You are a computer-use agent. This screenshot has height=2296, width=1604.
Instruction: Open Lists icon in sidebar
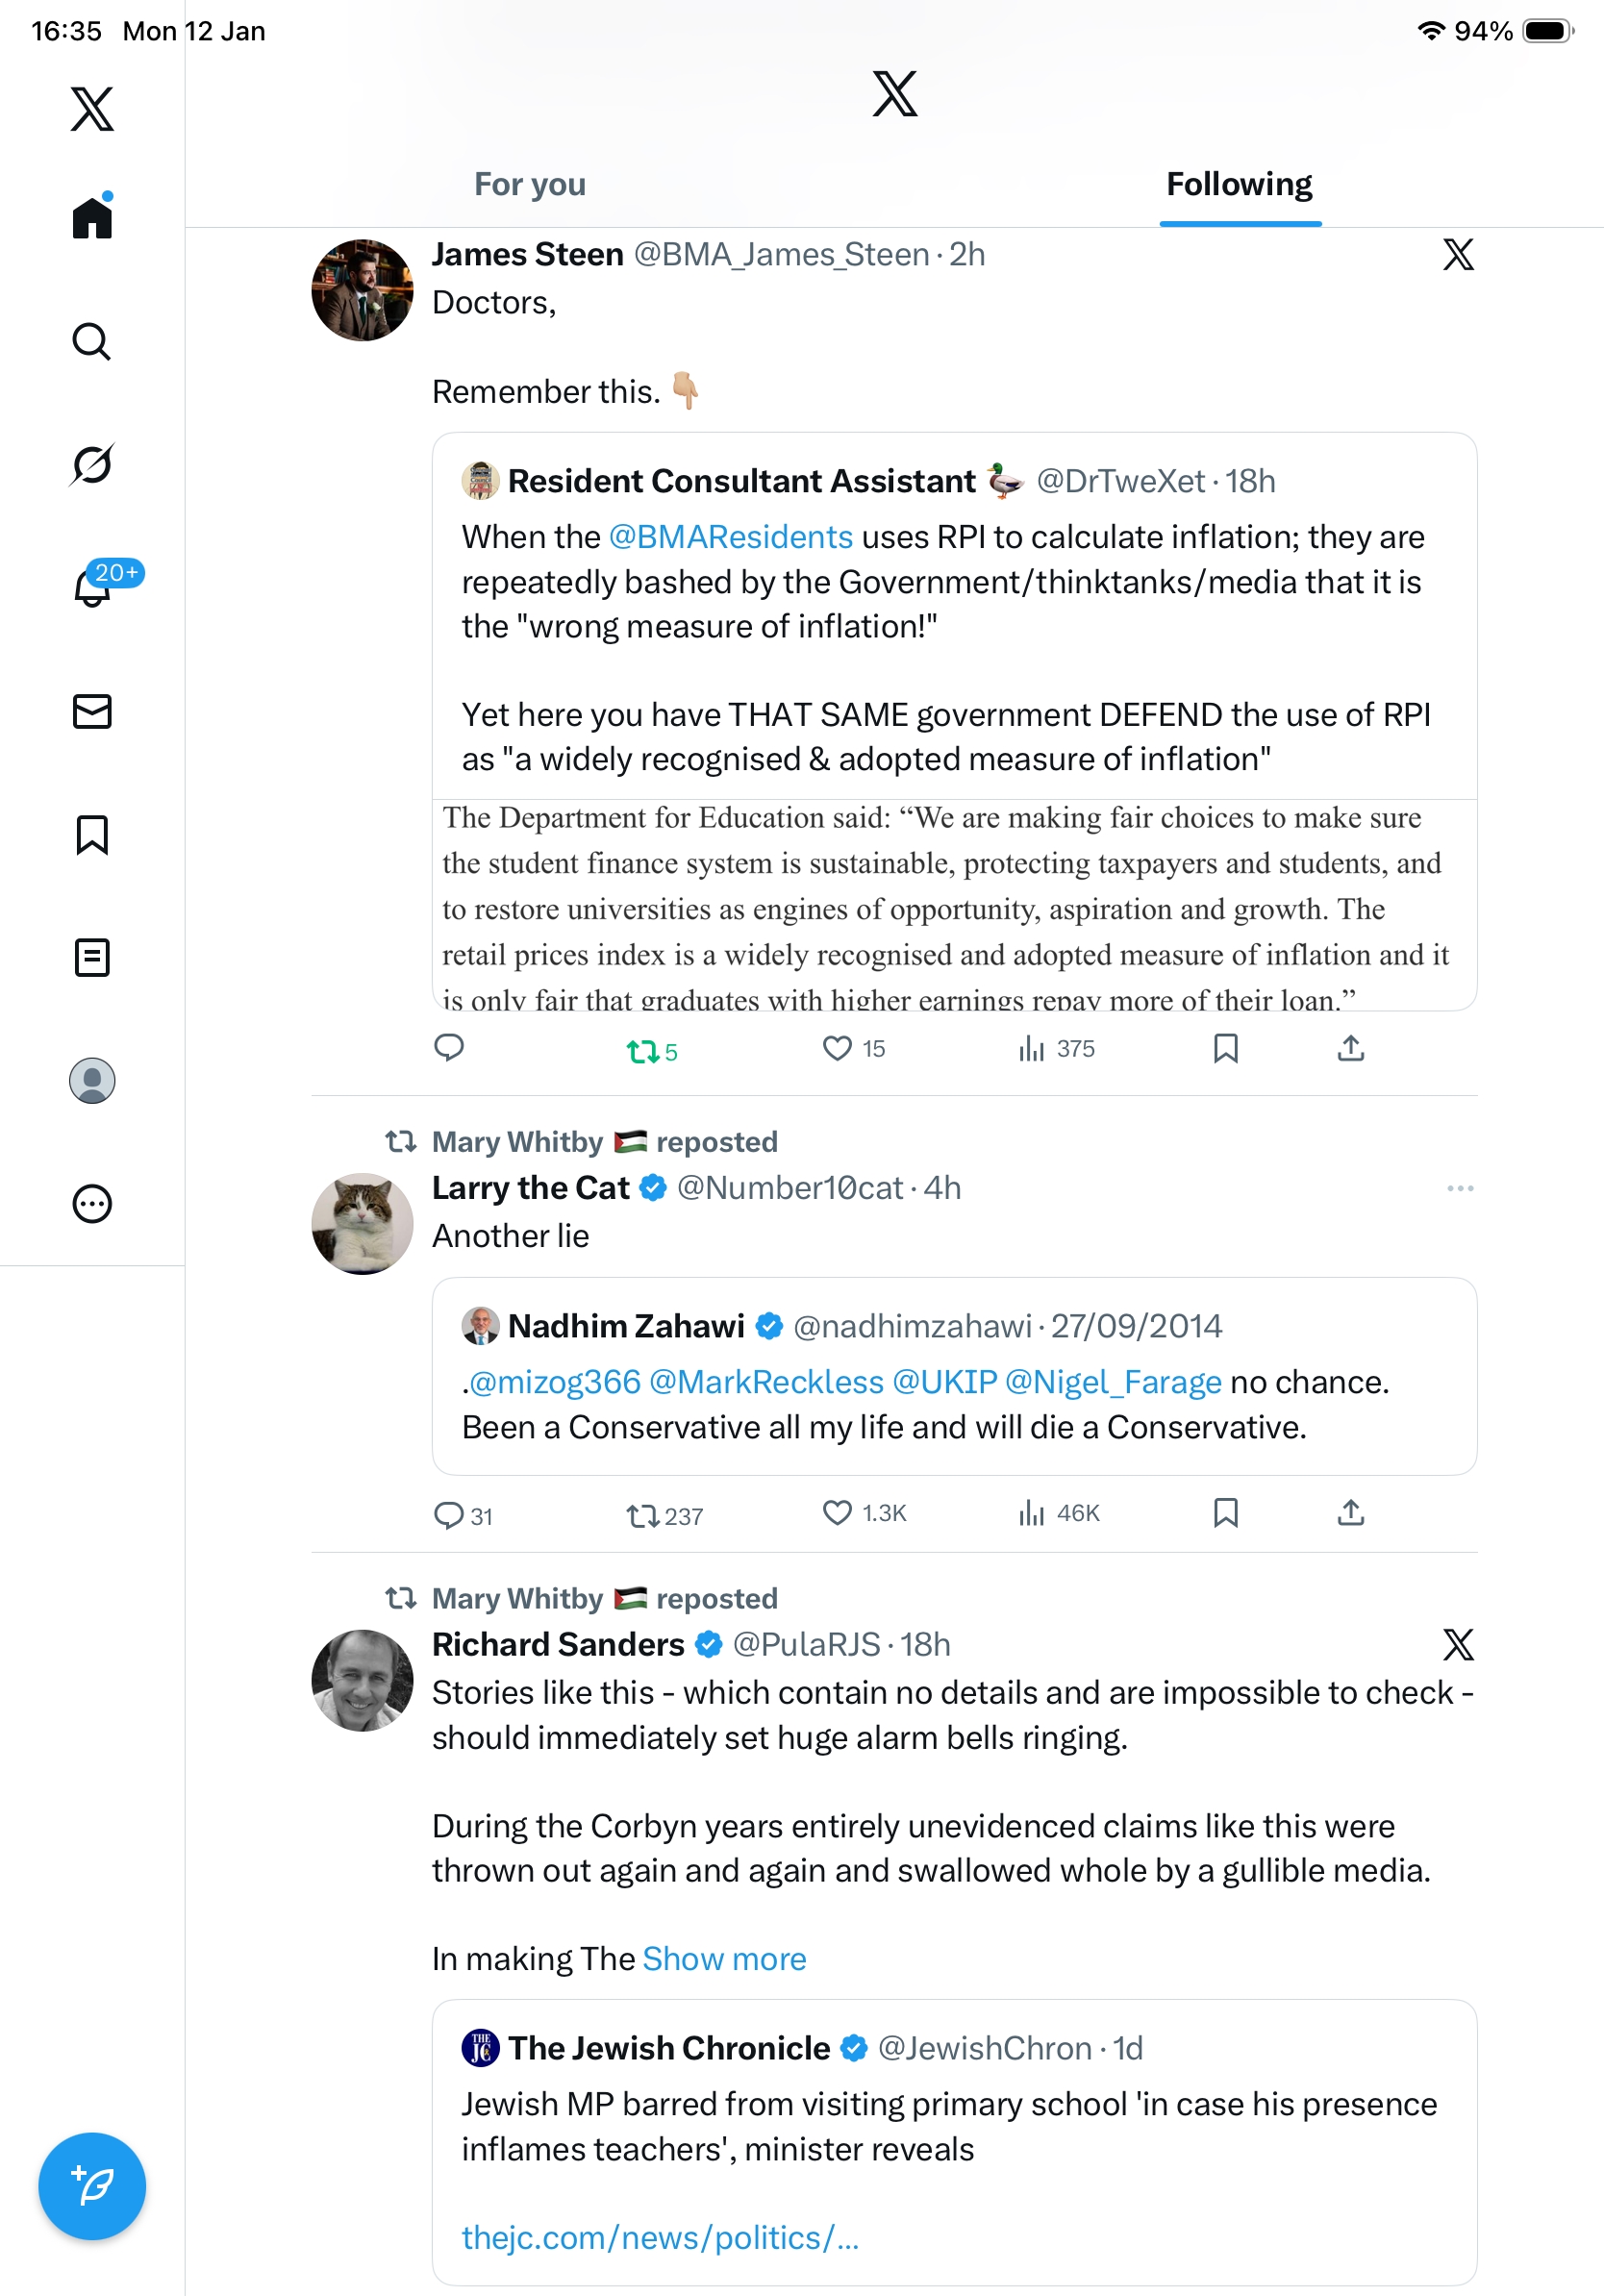point(91,957)
